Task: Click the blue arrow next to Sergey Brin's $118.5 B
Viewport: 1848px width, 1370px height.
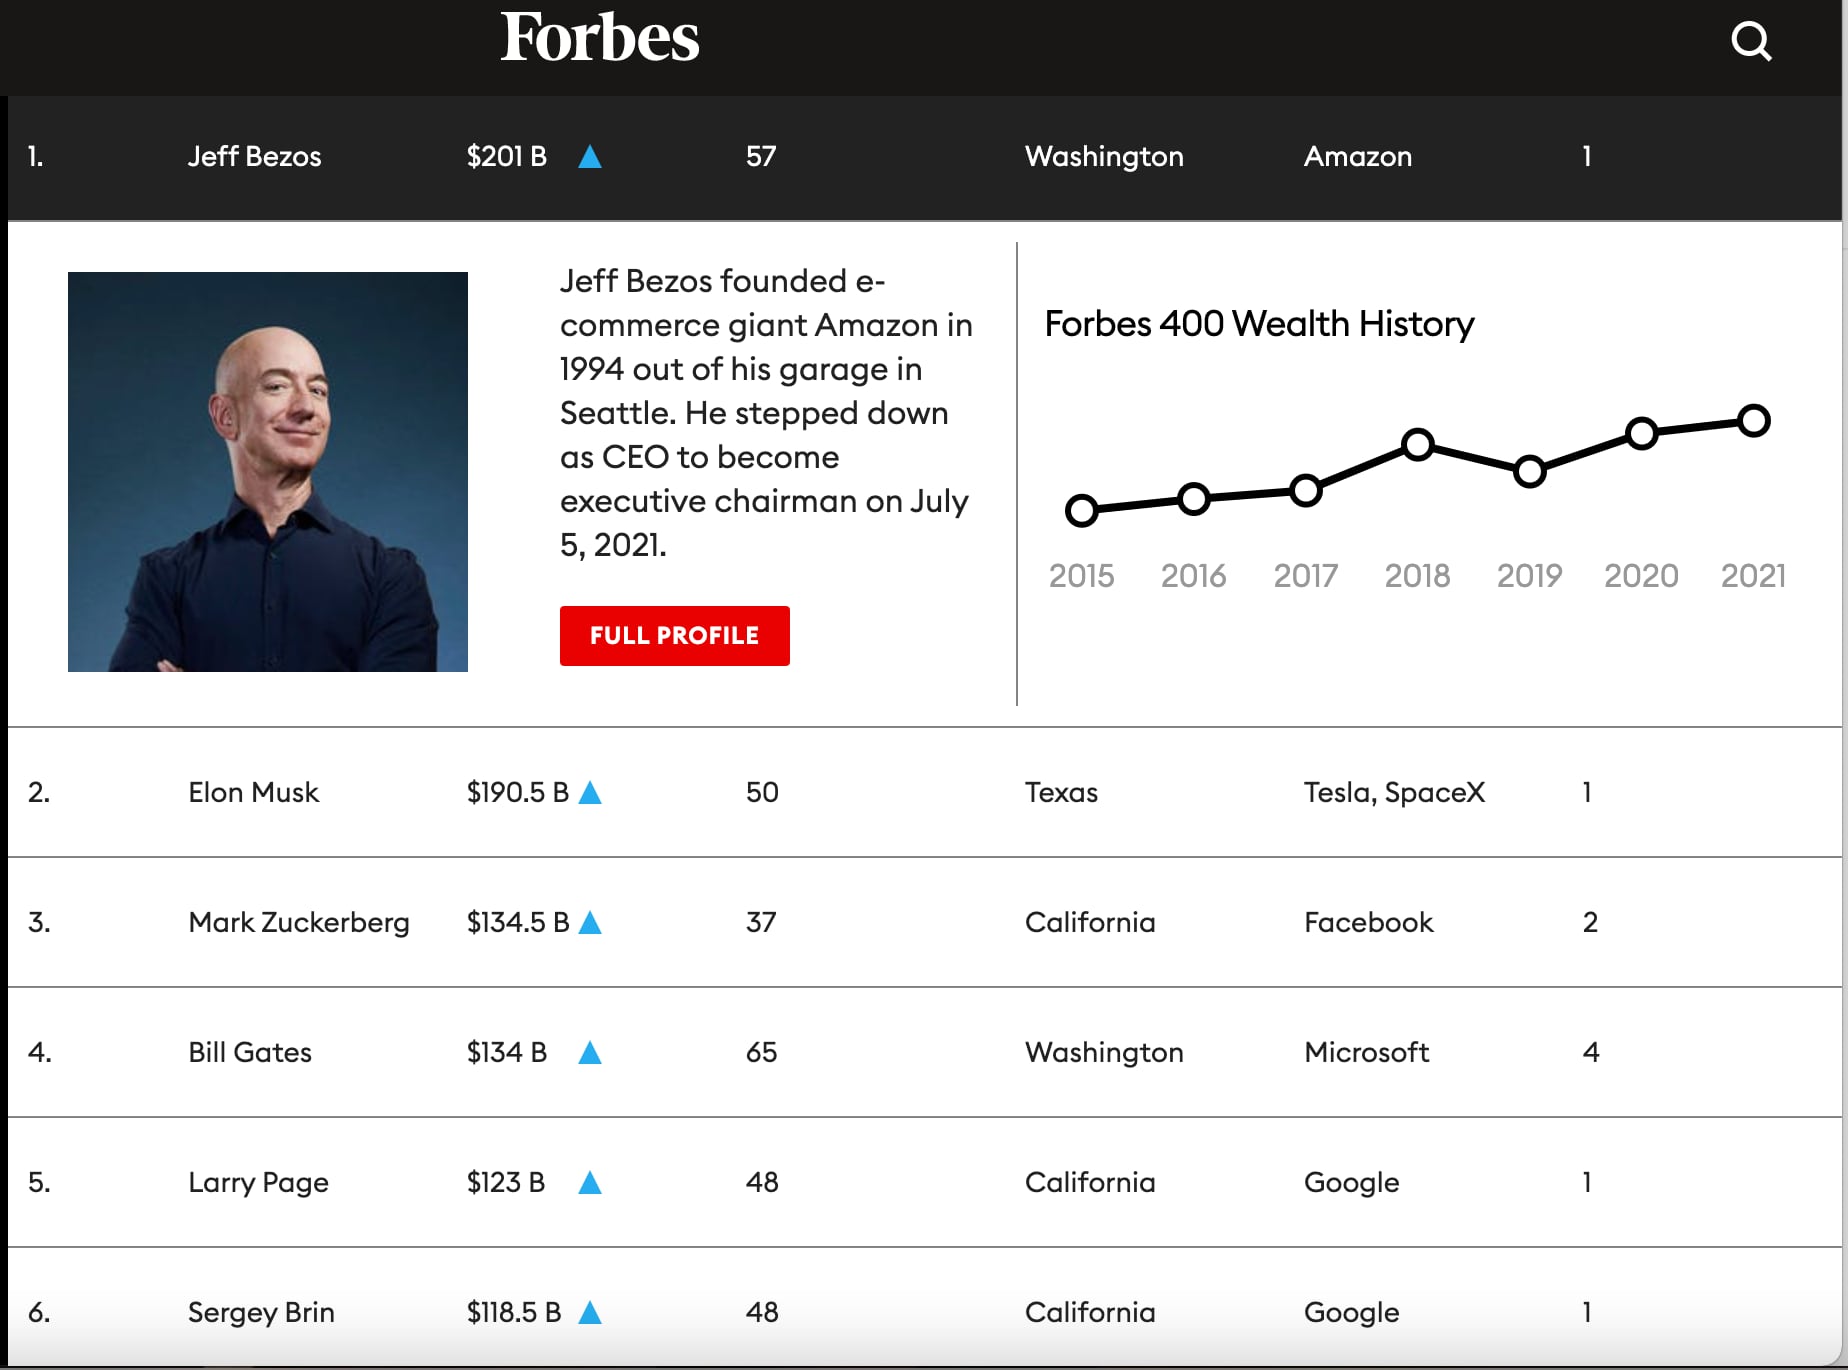Action: pos(592,1311)
